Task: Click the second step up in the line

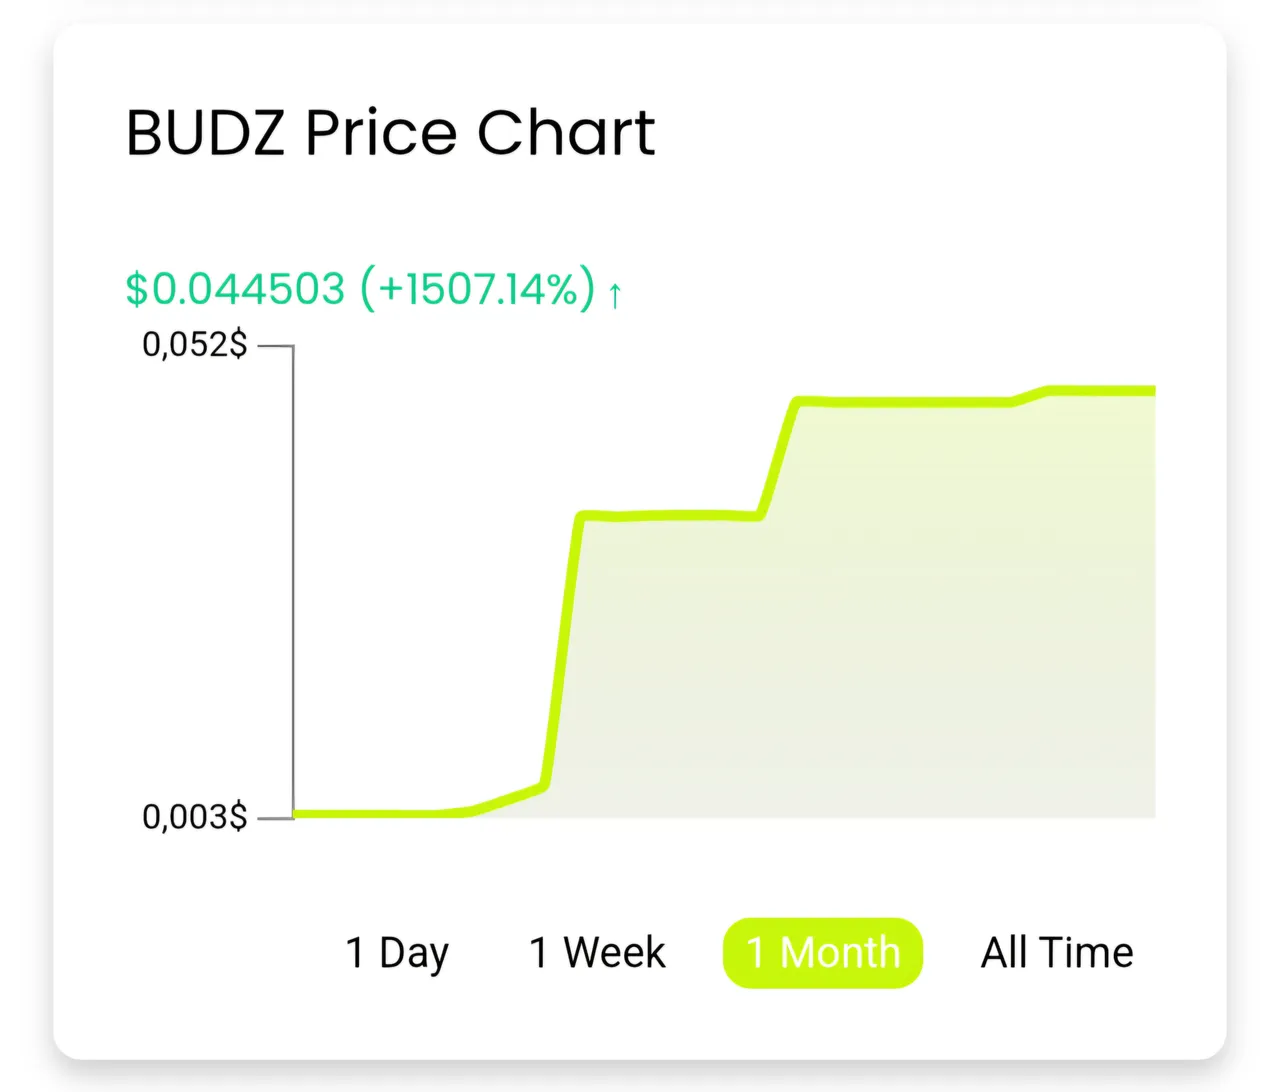Action: (778, 459)
